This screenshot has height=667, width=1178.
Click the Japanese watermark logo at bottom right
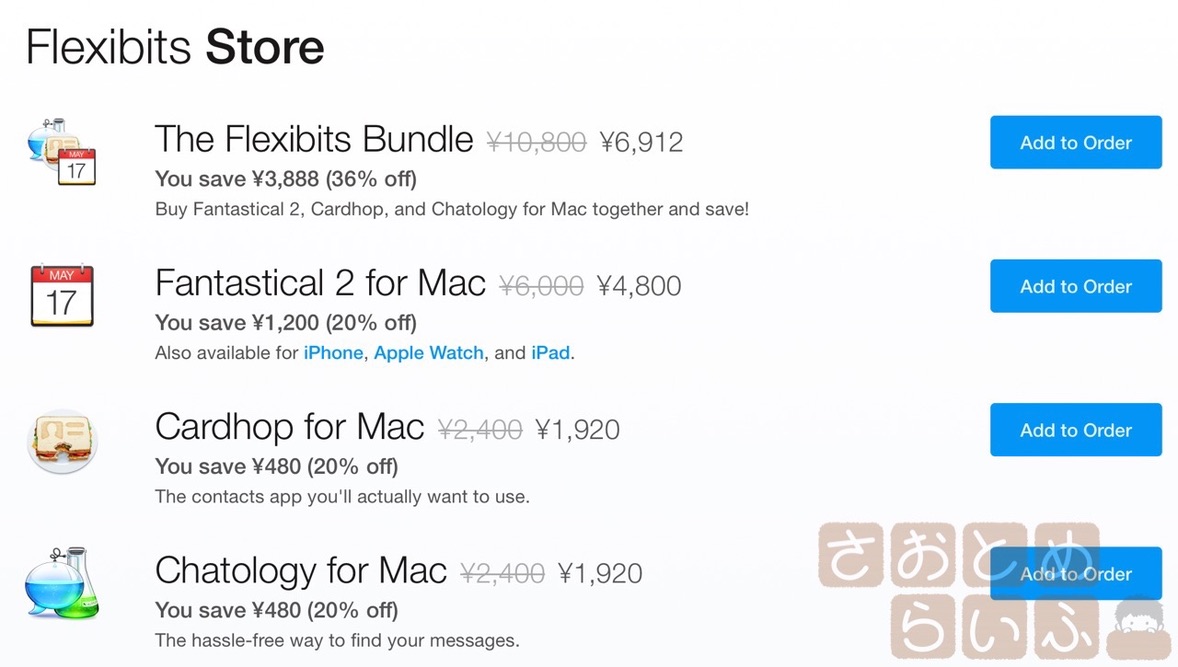(995, 590)
